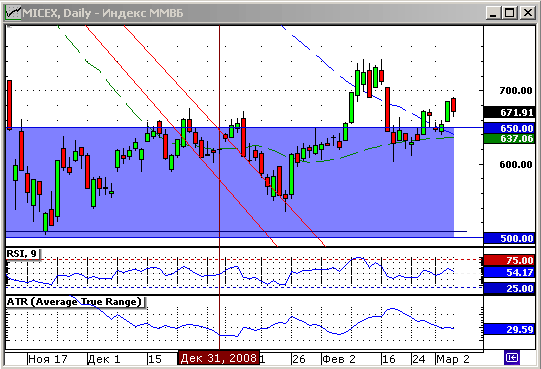The image size is (541, 369).
Task: Click the 15 date label on time axis
Action: click(155, 359)
